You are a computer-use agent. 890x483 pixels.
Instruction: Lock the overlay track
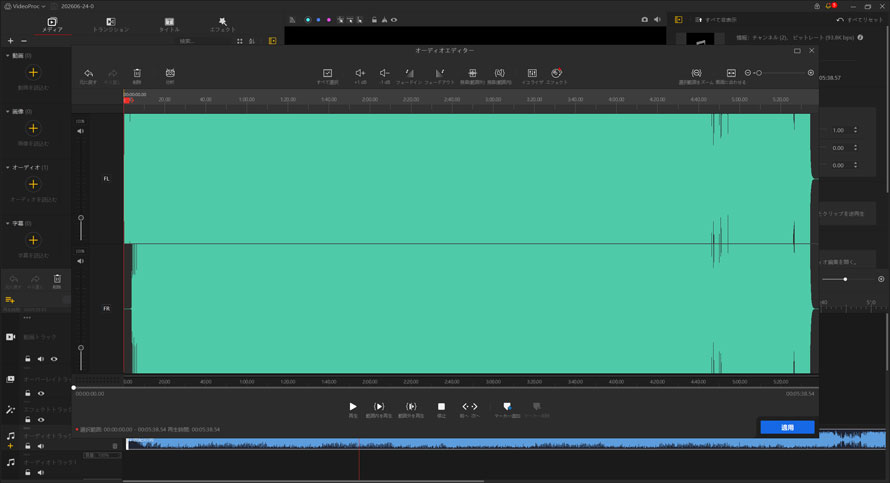click(27, 393)
